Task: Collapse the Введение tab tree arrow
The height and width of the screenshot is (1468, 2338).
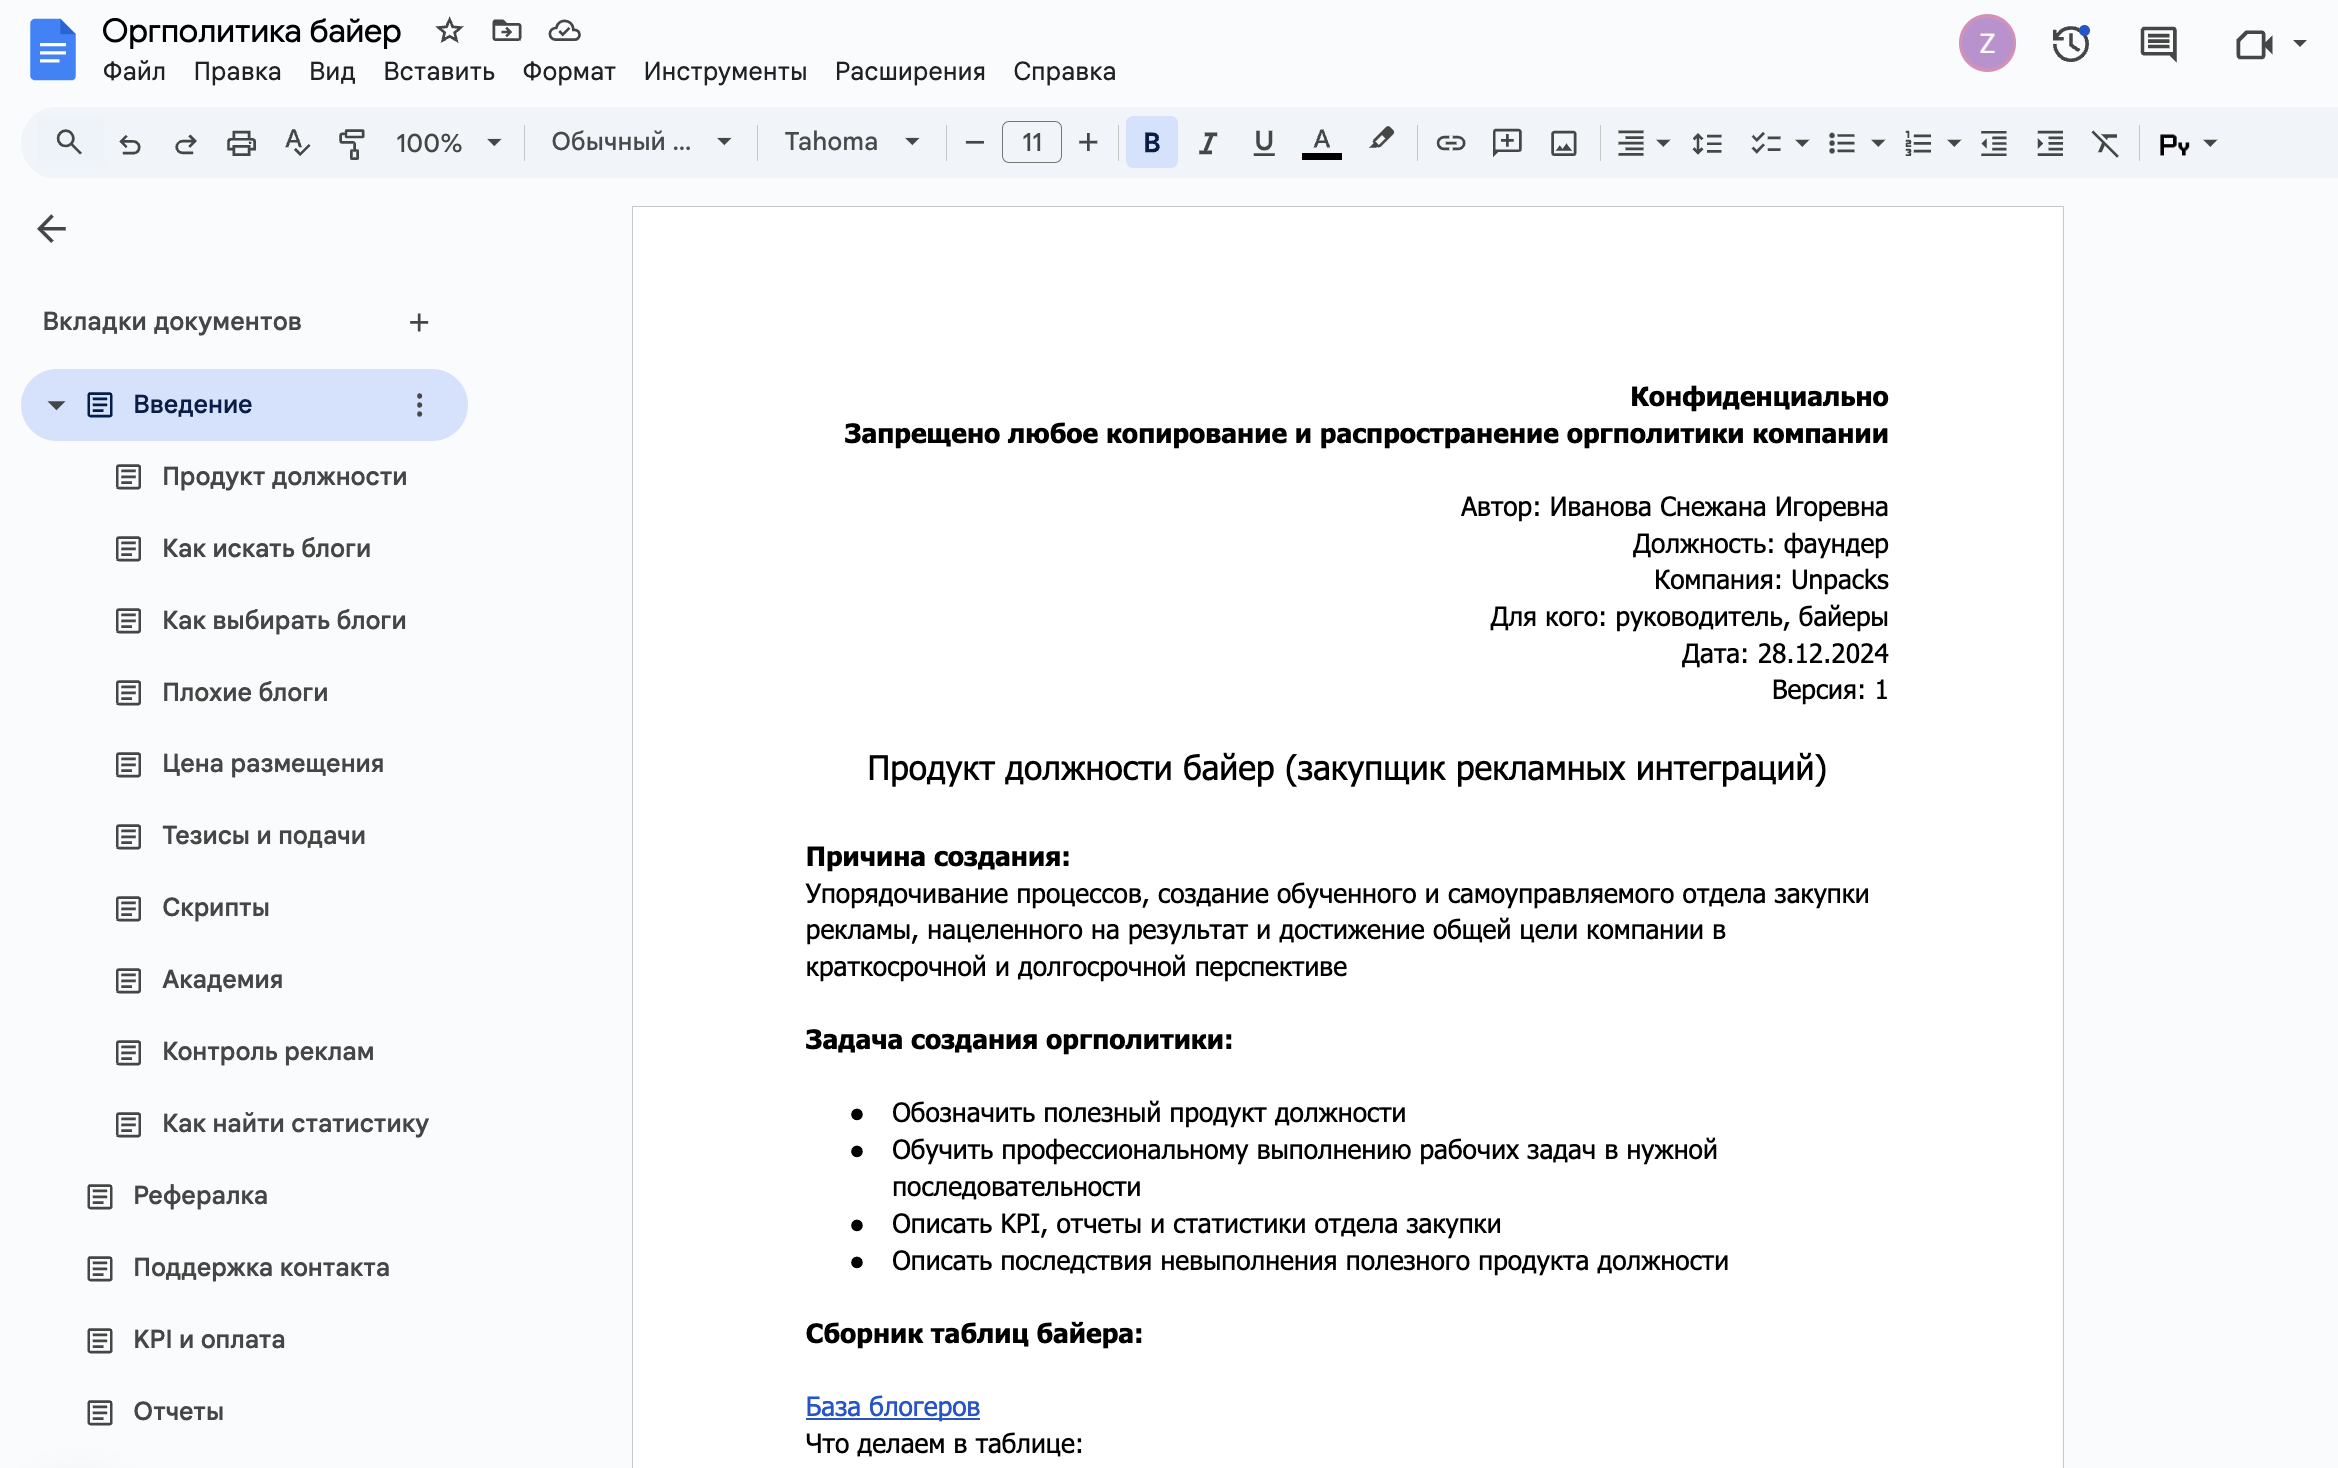Action: coord(57,405)
